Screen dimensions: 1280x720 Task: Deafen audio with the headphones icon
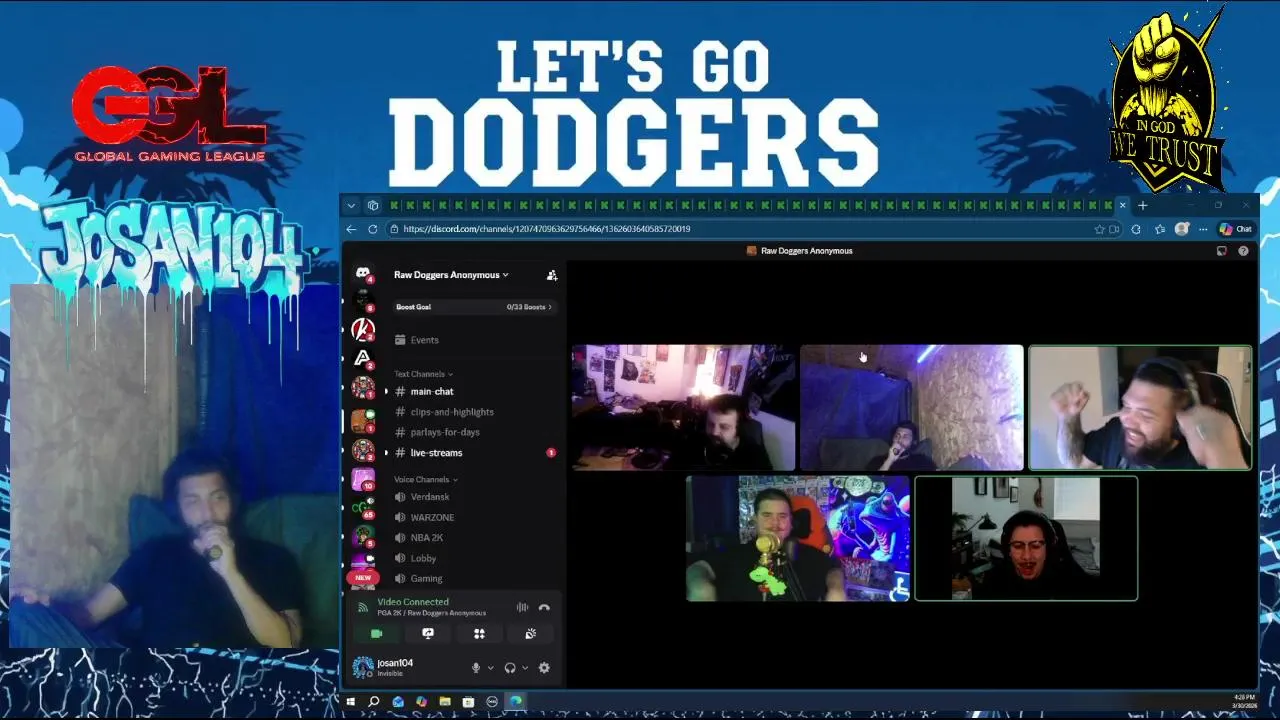(510, 668)
